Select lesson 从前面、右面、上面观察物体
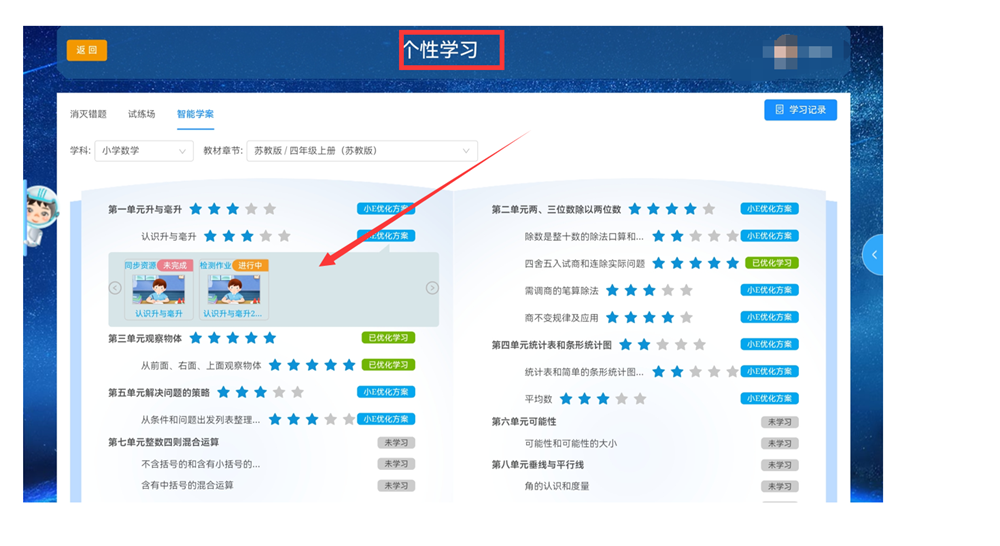The width and height of the screenshot is (1000, 546). (201, 365)
